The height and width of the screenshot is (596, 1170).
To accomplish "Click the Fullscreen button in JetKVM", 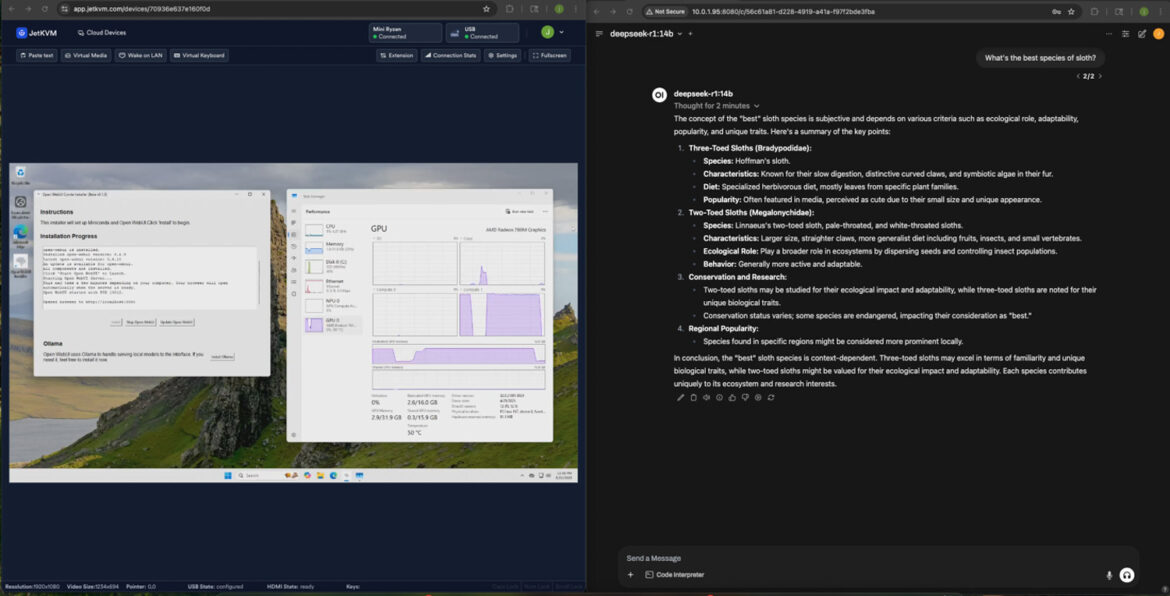I will 549,56.
